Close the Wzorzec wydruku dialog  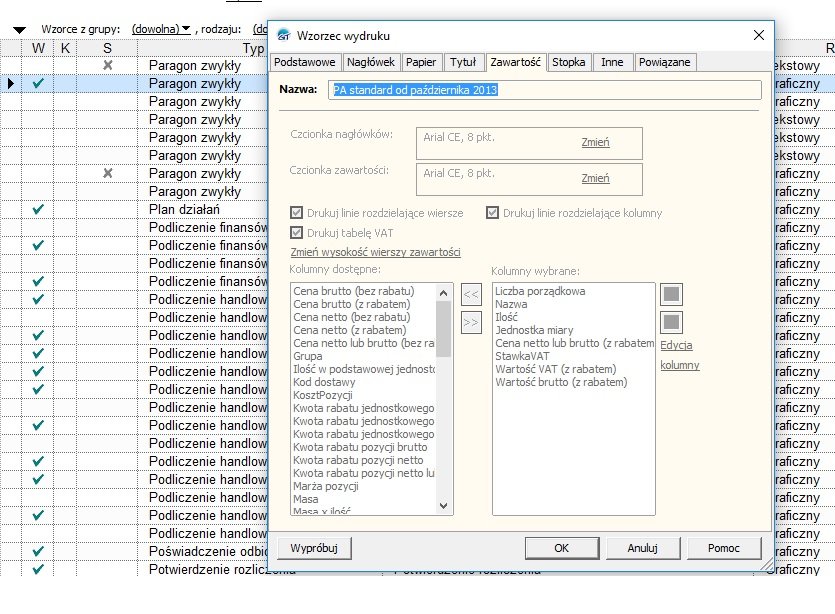pos(759,35)
